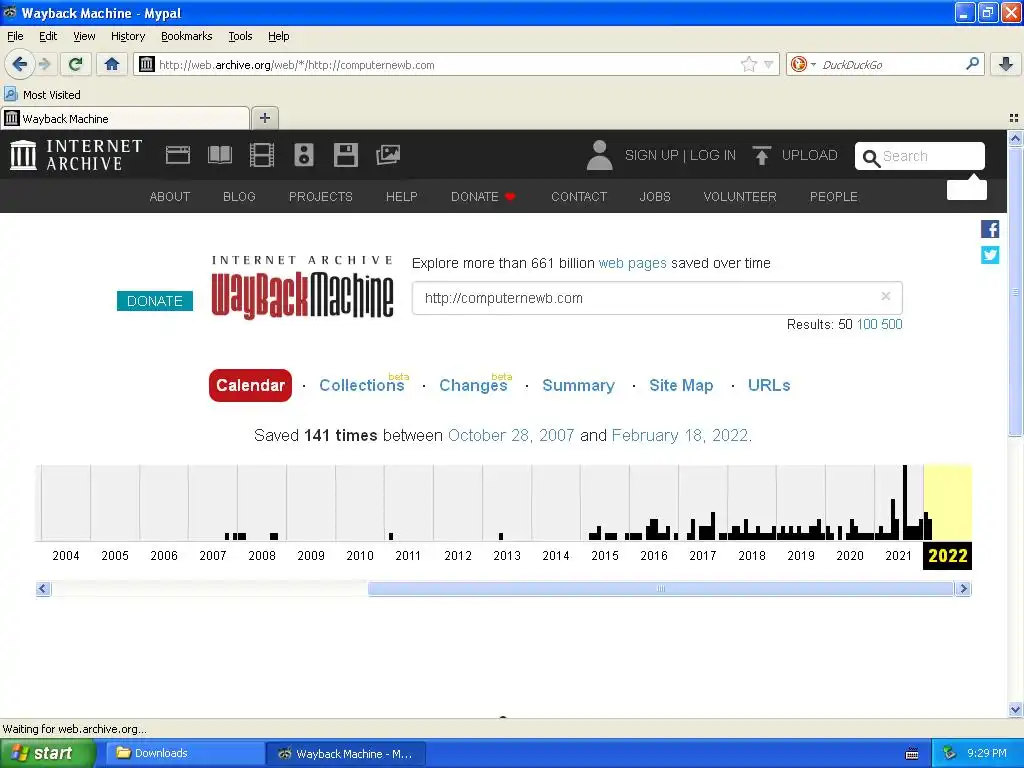Open the Software floppy-disk icon
This screenshot has width=1024, height=768.
pyautogui.click(x=345, y=155)
